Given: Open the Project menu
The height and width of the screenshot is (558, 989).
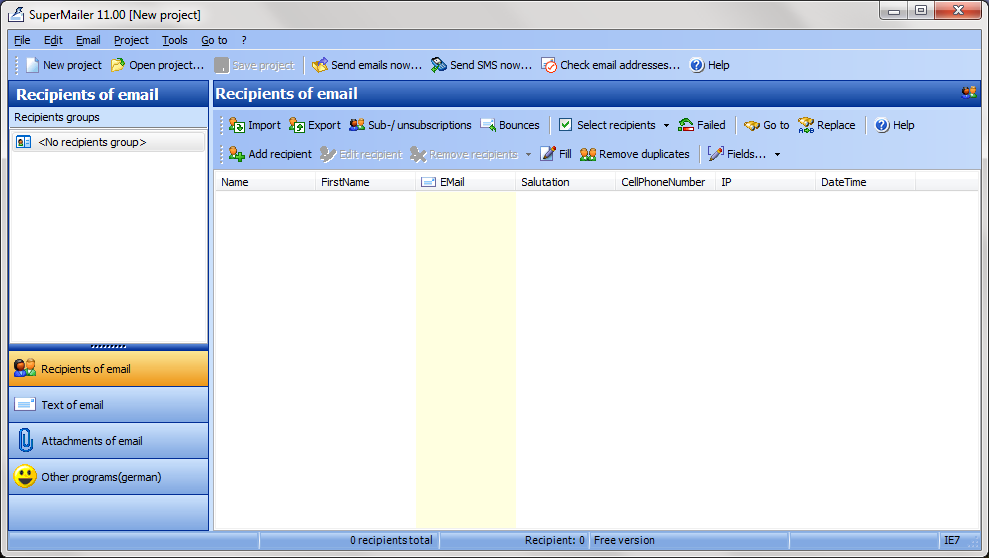Looking at the screenshot, I should point(131,40).
